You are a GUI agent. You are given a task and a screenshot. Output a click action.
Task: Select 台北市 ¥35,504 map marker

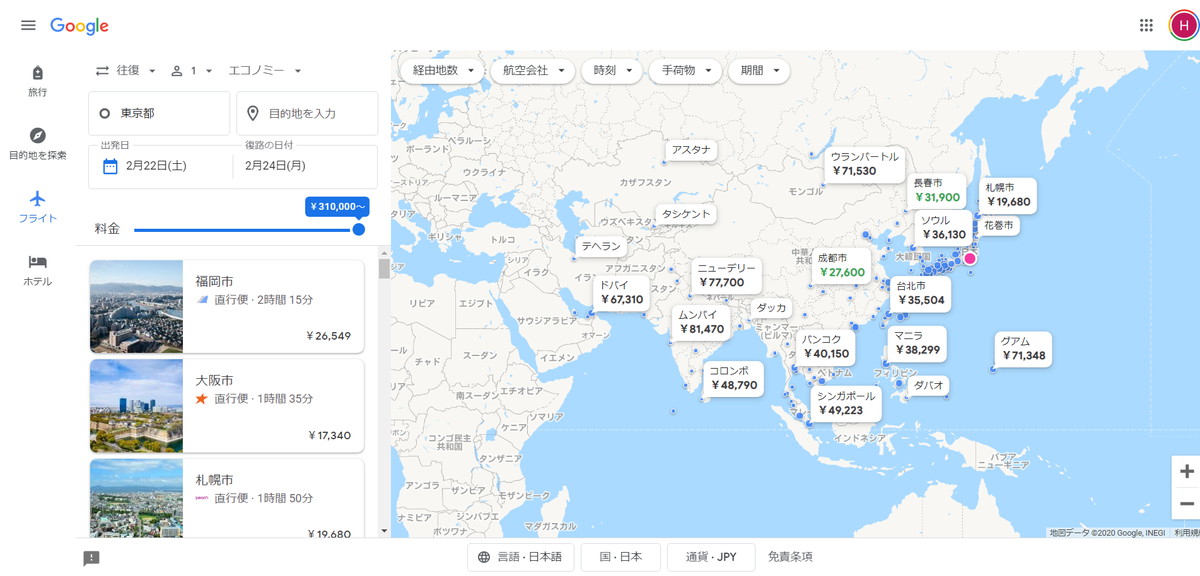click(x=920, y=292)
